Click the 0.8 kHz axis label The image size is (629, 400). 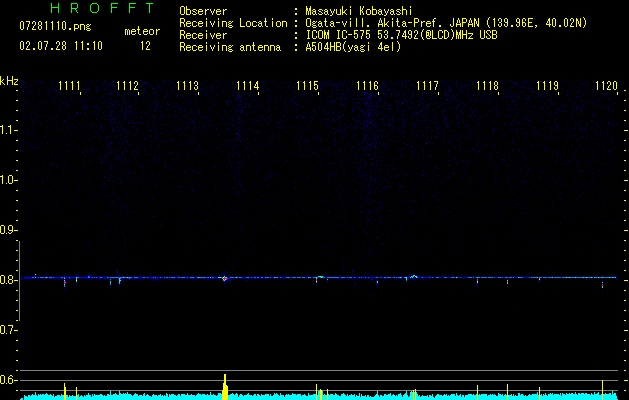[8, 280]
